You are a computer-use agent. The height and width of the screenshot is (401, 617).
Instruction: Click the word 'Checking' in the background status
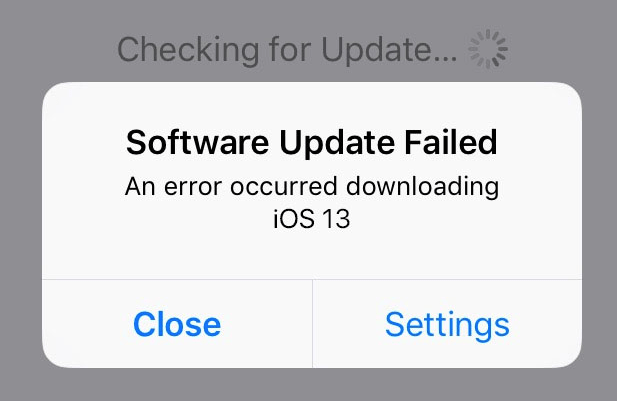pyautogui.click(x=188, y=50)
